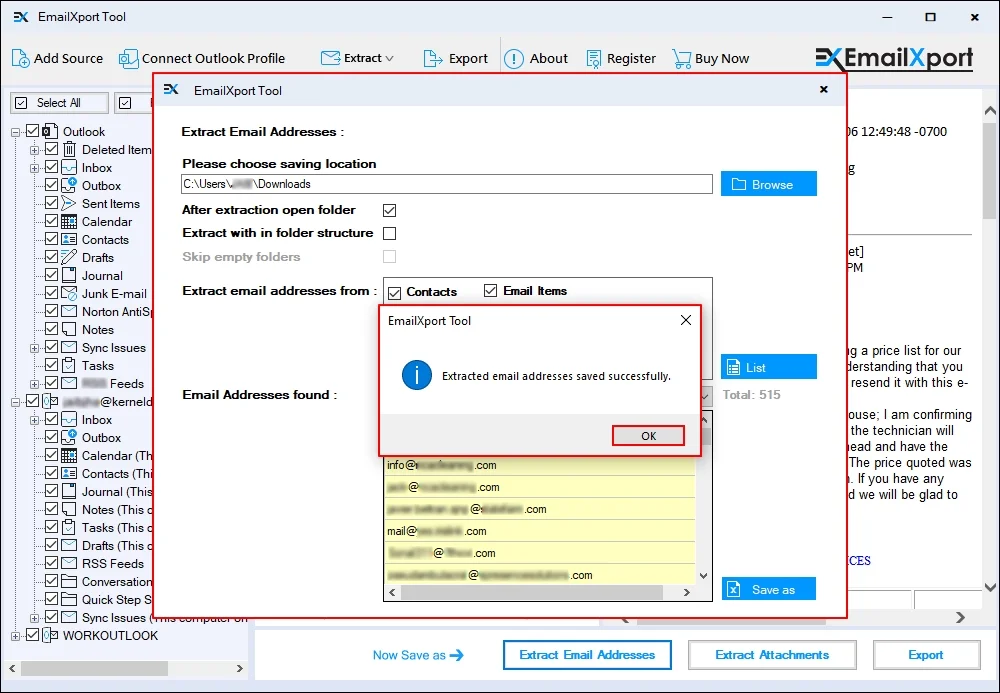This screenshot has height=693, width=1000.
Task: Click the EmailXport logo at top right
Action: click(x=895, y=58)
